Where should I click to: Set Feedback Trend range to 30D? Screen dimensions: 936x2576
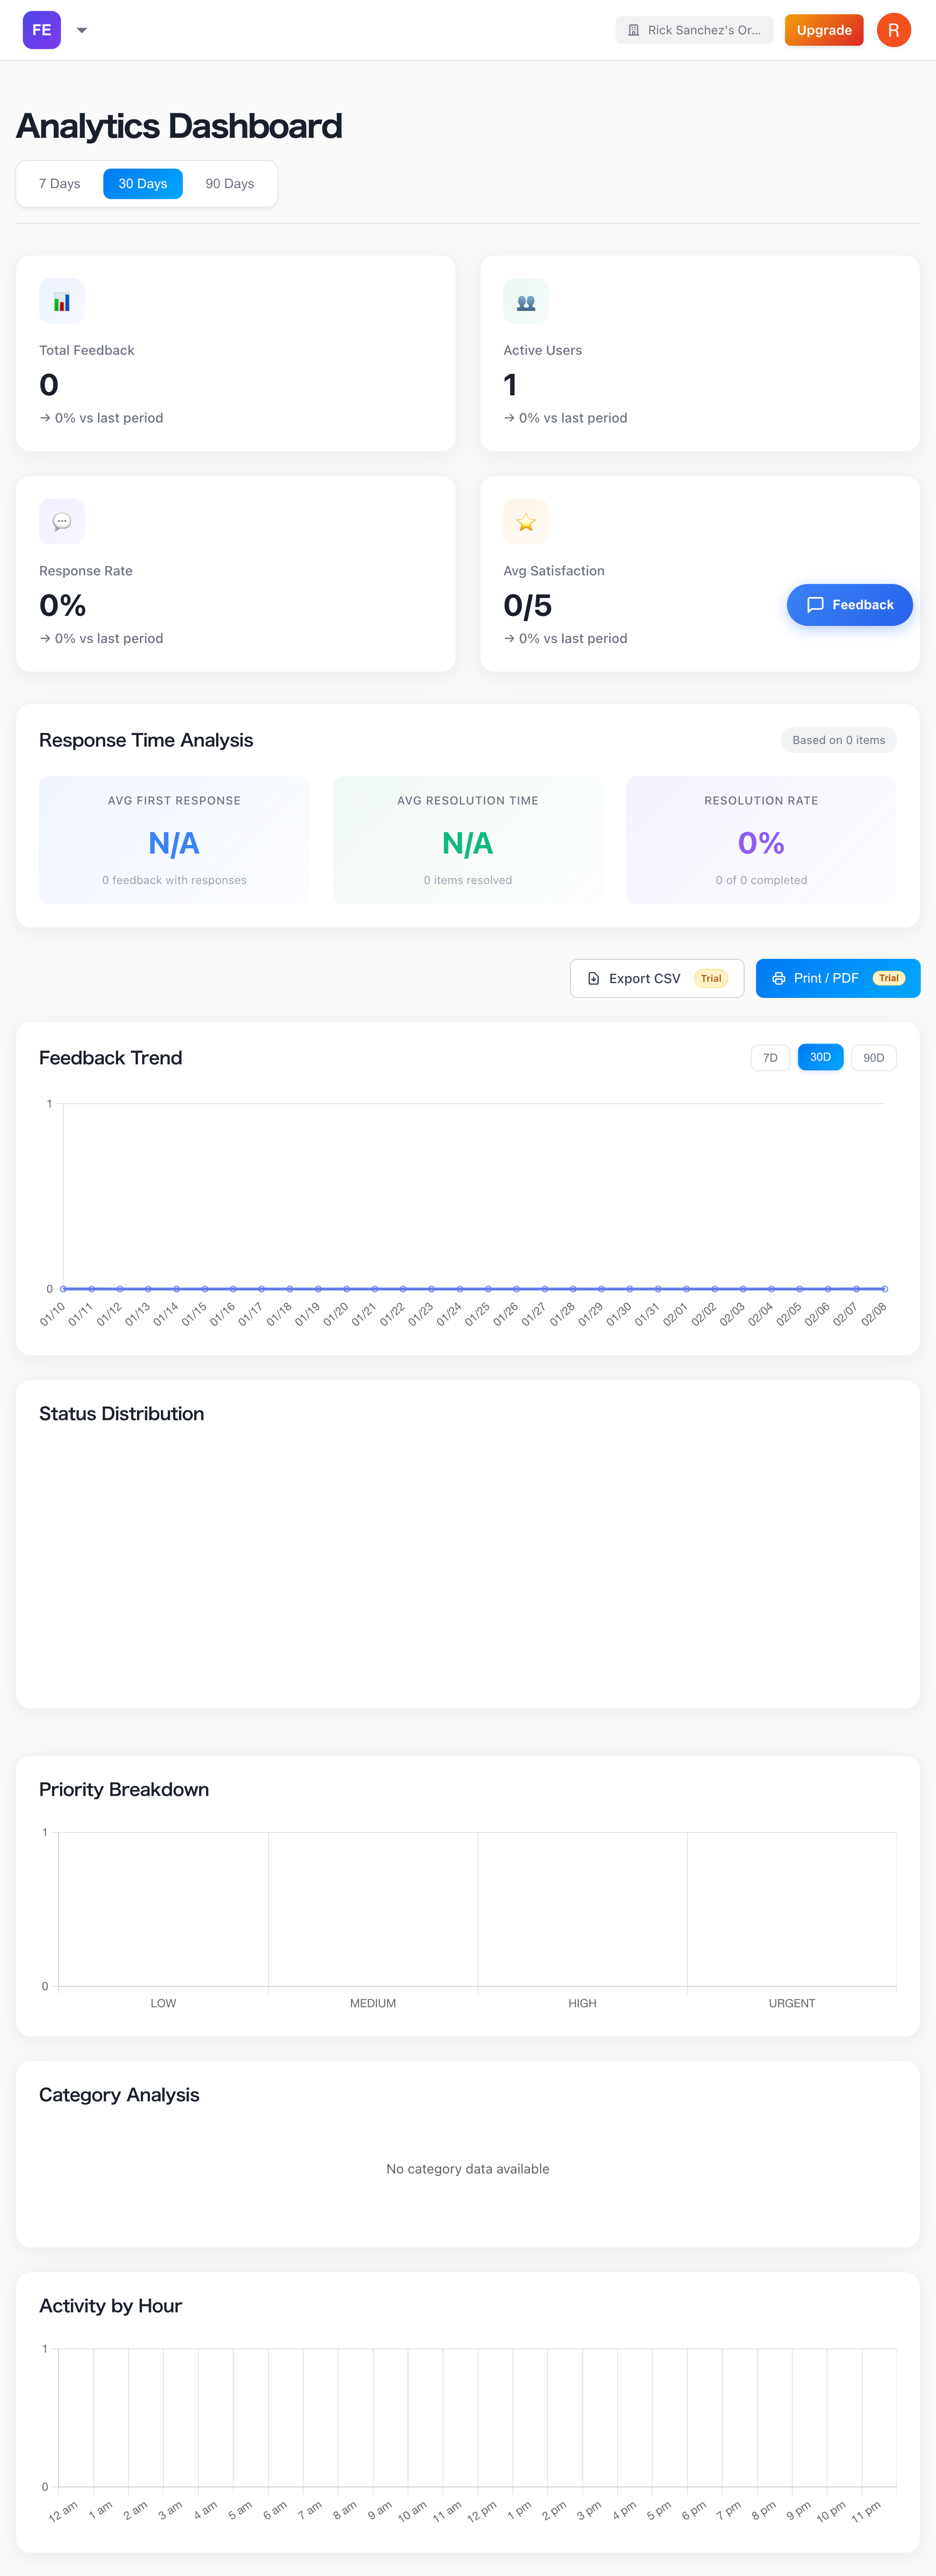820,1058
